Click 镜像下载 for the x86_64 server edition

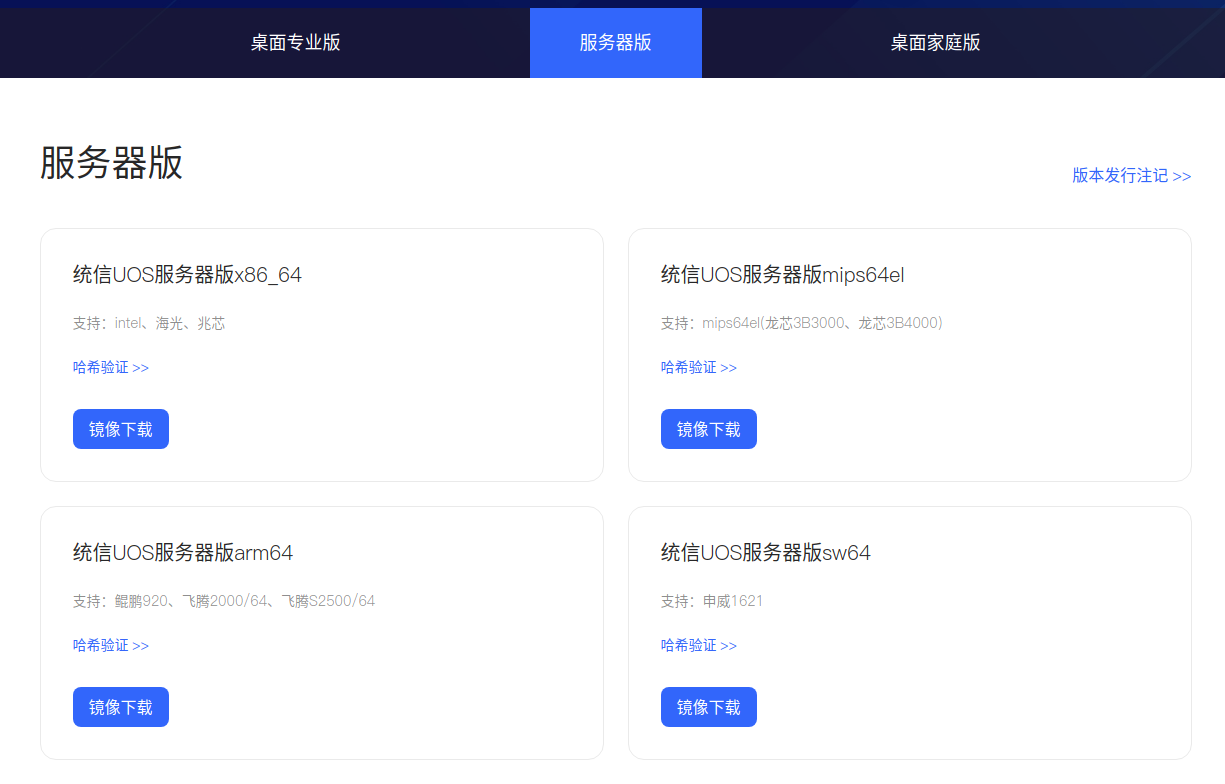coord(121,429)
